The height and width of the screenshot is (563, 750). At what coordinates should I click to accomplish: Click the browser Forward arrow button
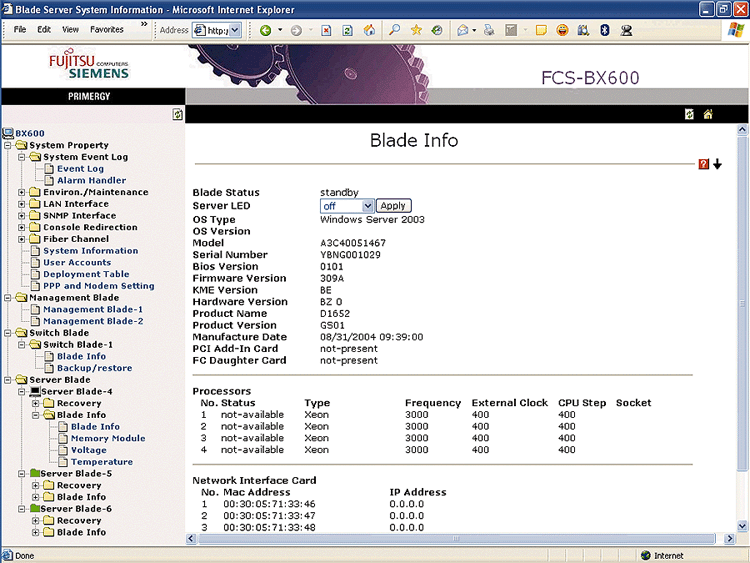(296, 31)
